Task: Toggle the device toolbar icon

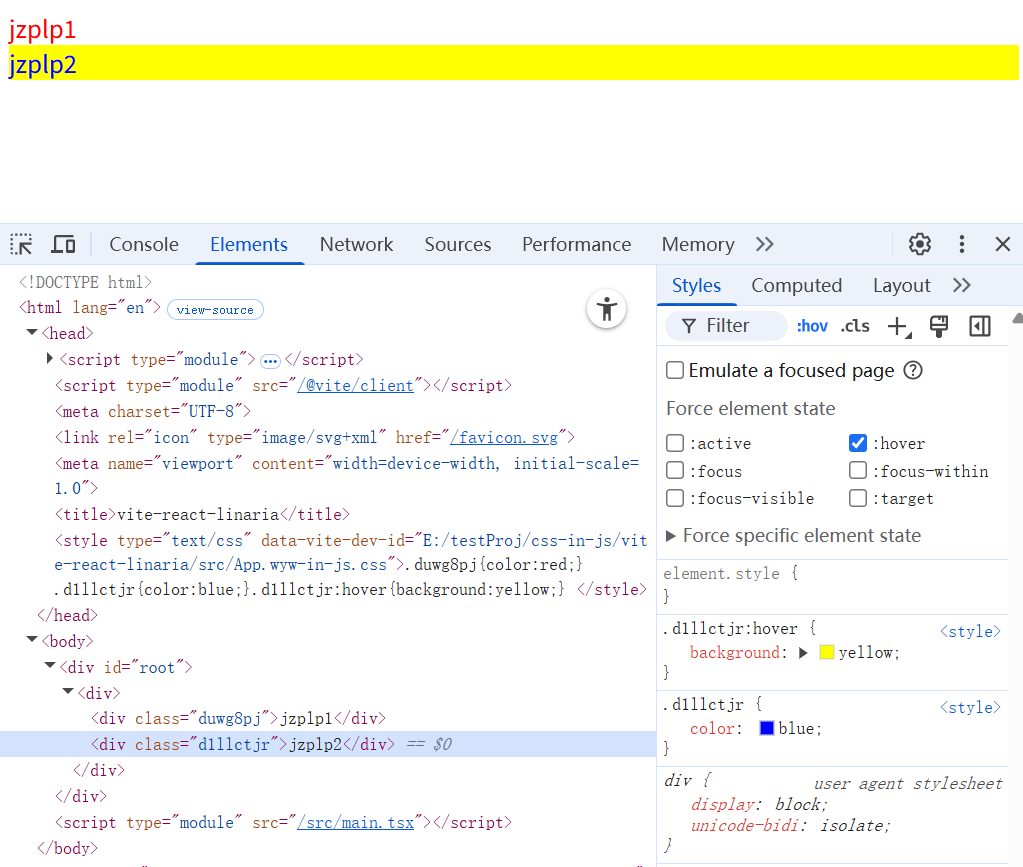Action: point(64,245)
